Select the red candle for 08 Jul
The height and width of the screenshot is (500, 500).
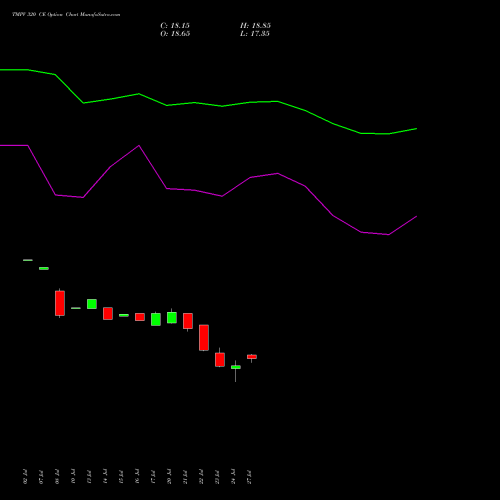tap(60, 303)
